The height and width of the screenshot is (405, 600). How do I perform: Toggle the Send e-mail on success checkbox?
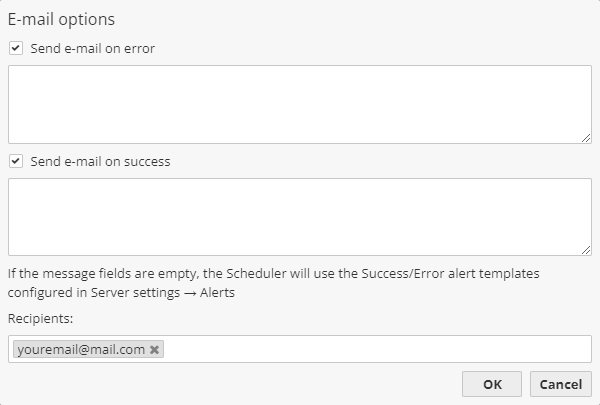[16, 161]
